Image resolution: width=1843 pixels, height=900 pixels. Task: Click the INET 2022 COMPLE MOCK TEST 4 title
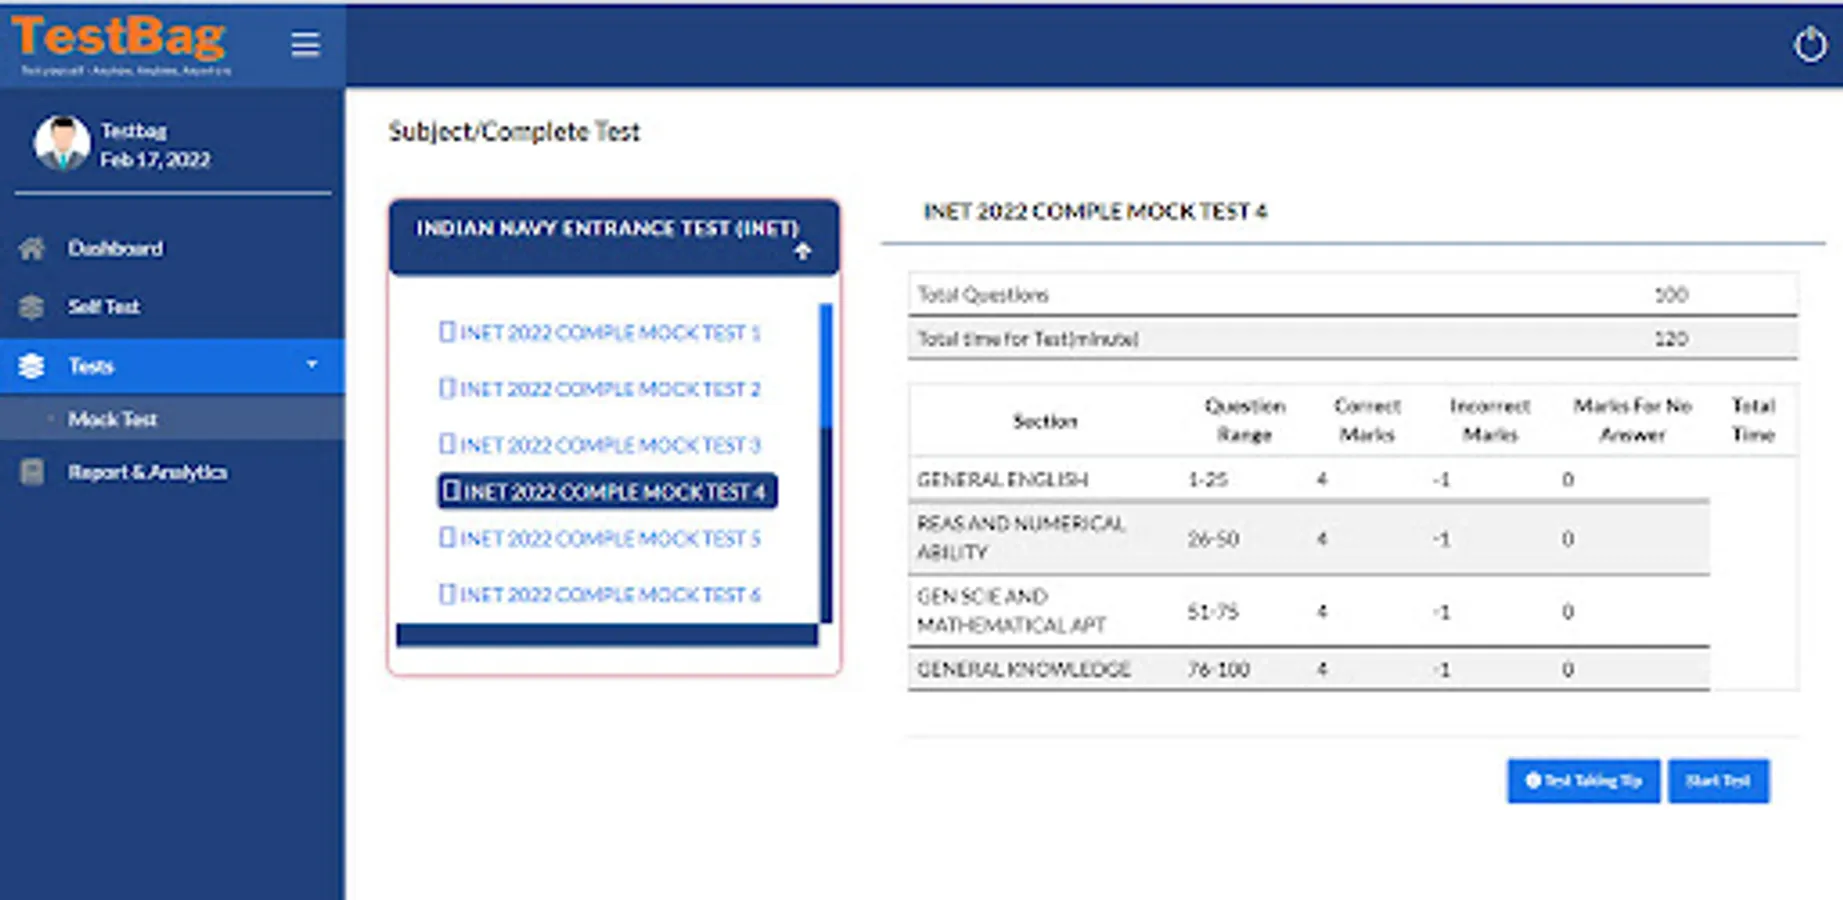coord(1095,211)
